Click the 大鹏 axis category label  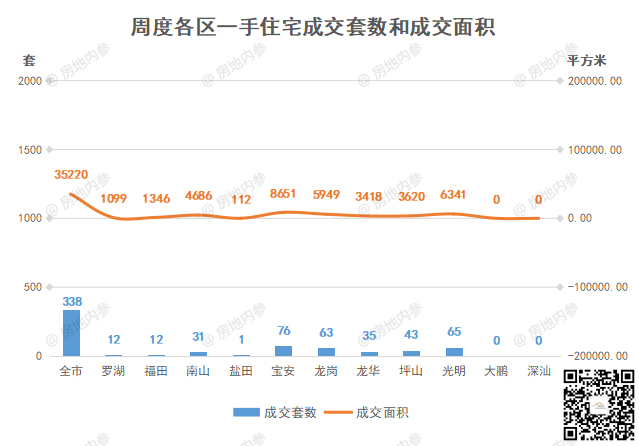(496, 371)
